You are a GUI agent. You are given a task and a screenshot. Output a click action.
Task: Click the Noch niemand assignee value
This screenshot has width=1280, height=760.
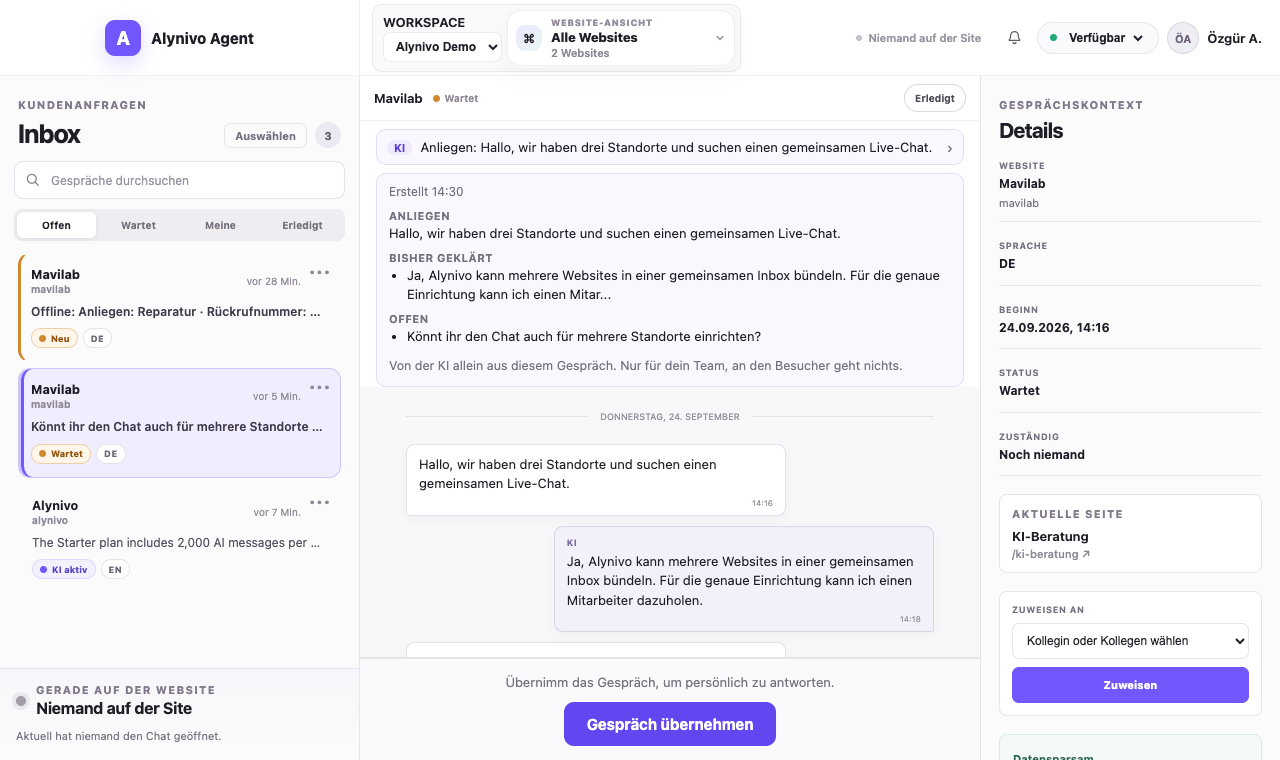[x=1042, y=454]
